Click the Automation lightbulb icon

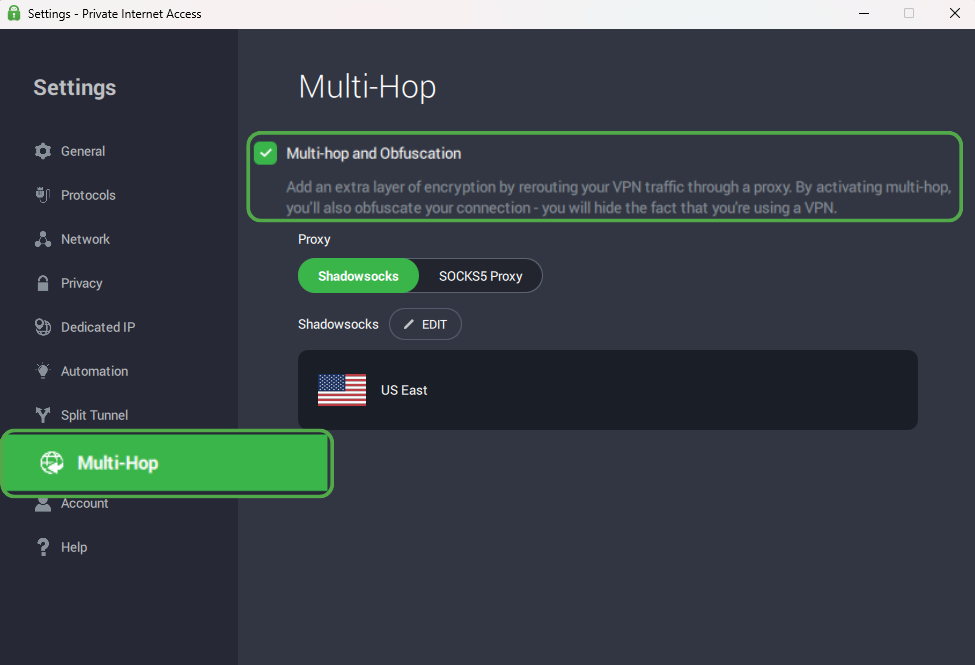(43, 371)
